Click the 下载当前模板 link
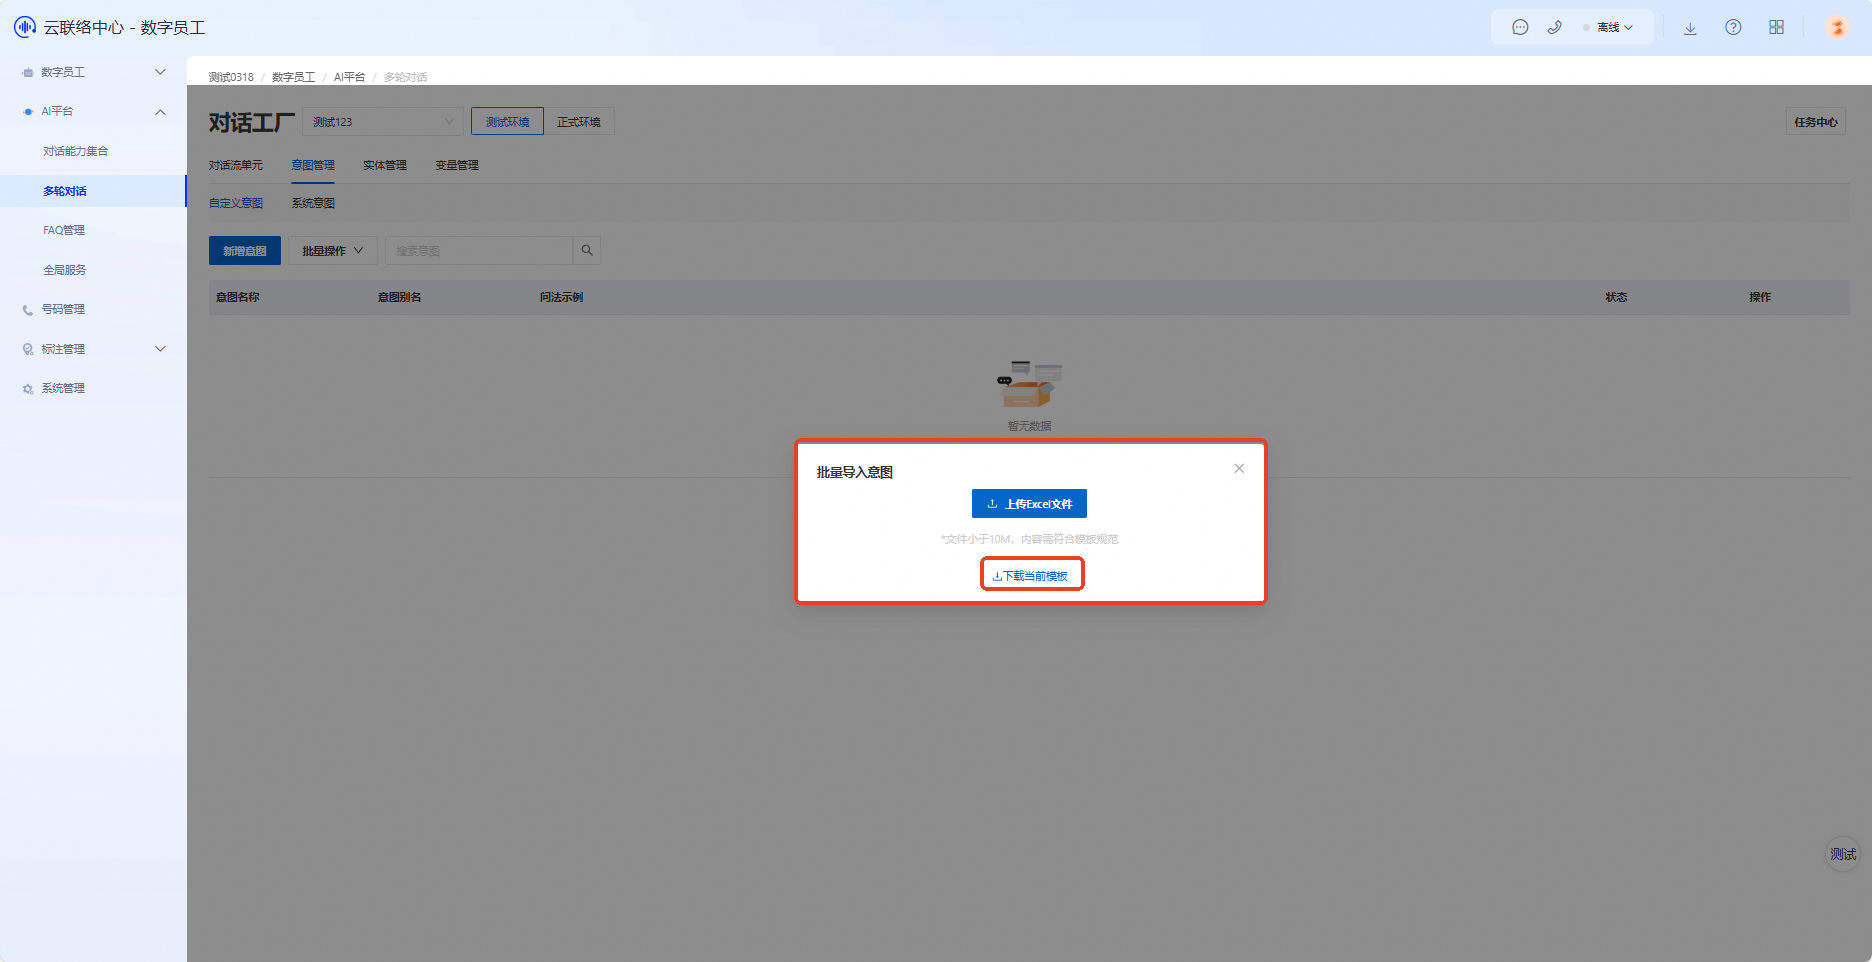 (x=1031, y=576)
